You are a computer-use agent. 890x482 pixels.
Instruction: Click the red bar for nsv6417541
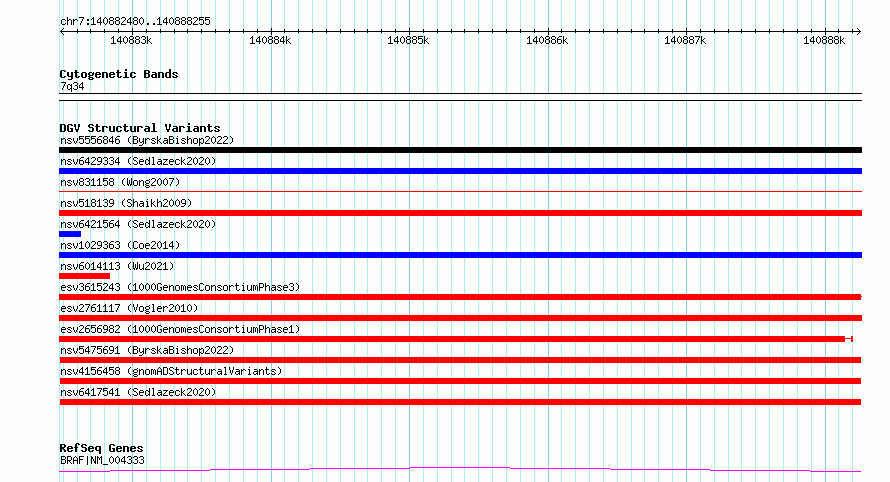click(460, 402)
